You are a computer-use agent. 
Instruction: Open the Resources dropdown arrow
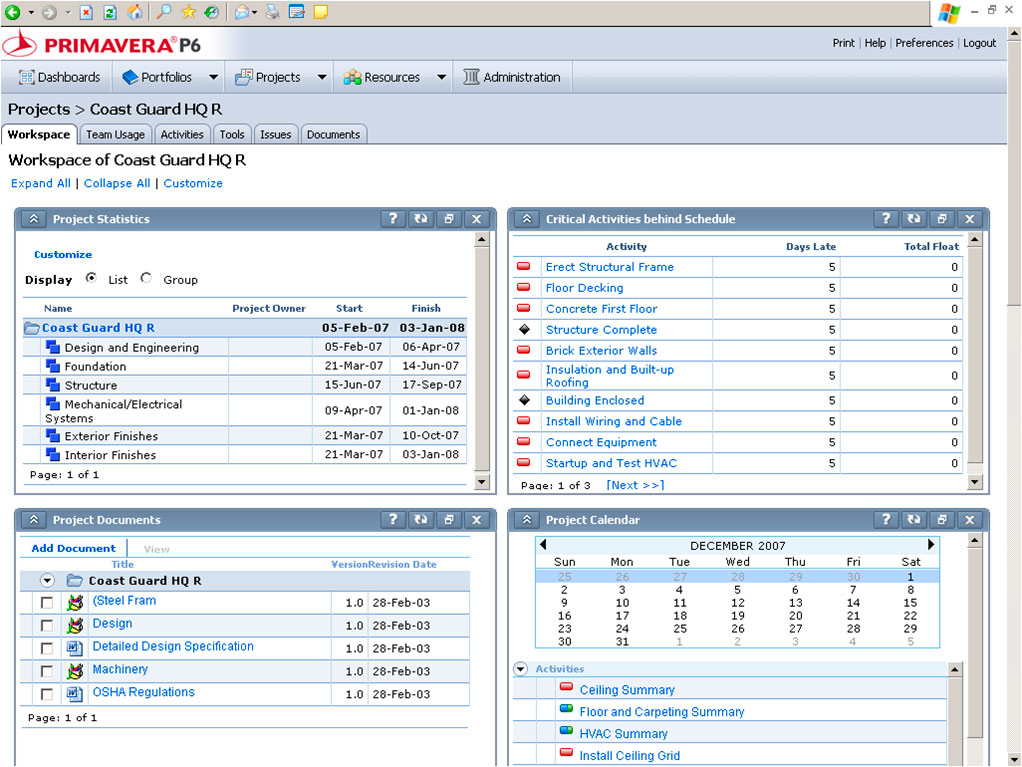[x=441, y=77]
